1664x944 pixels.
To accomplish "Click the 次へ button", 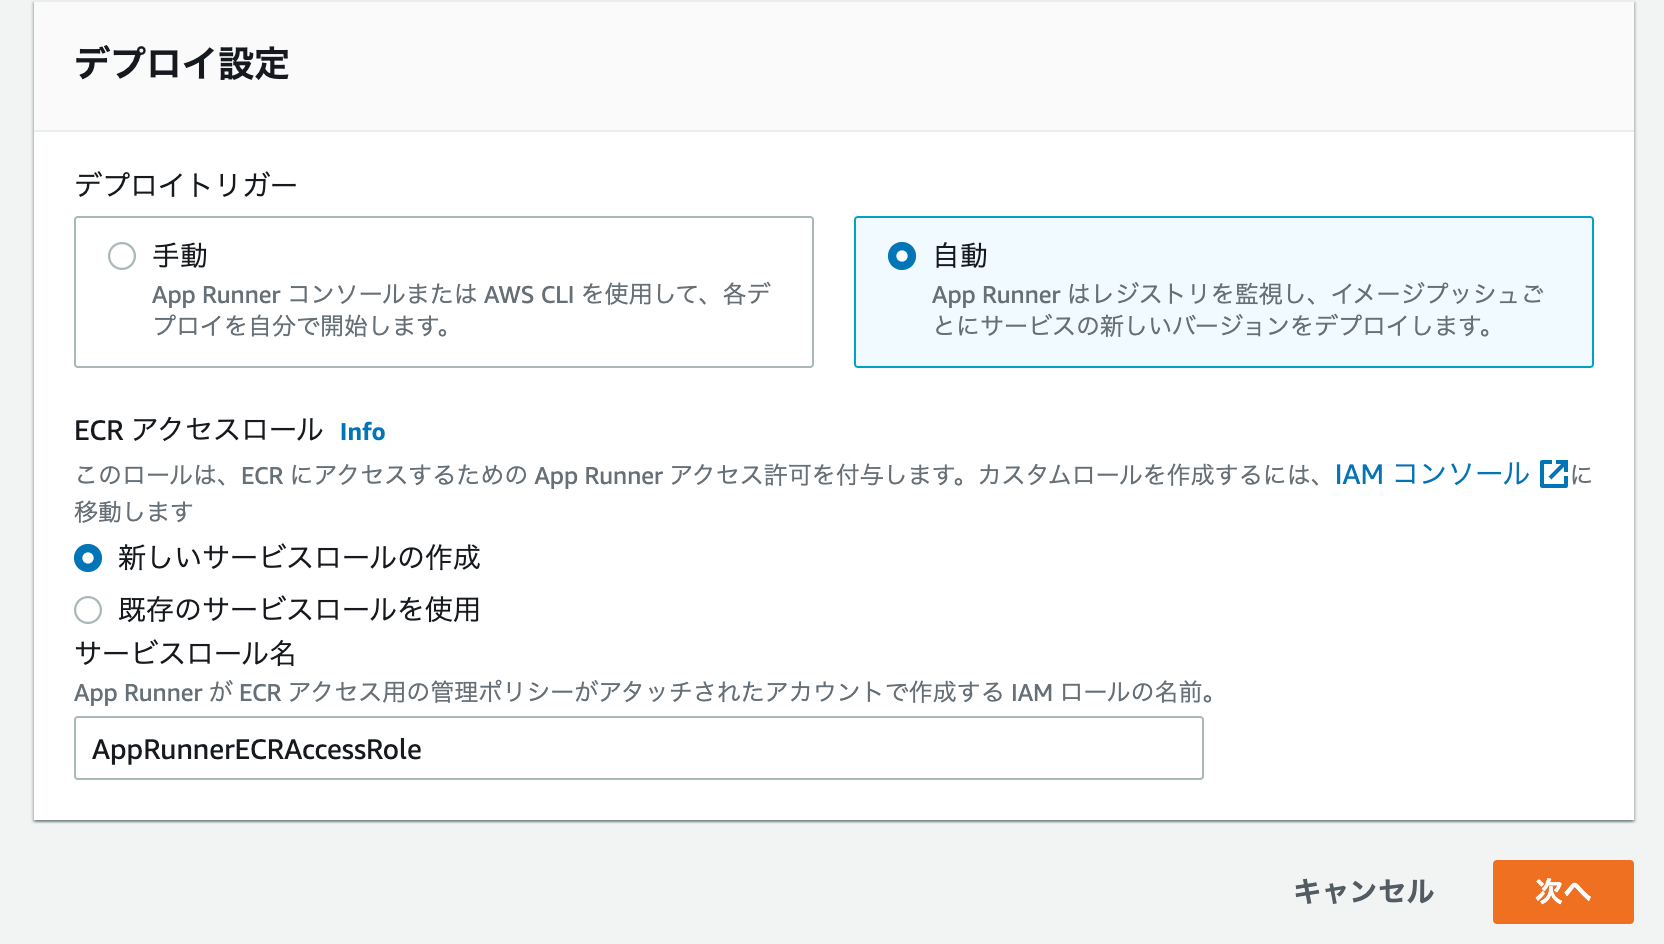I will [x=1563, y=891].
